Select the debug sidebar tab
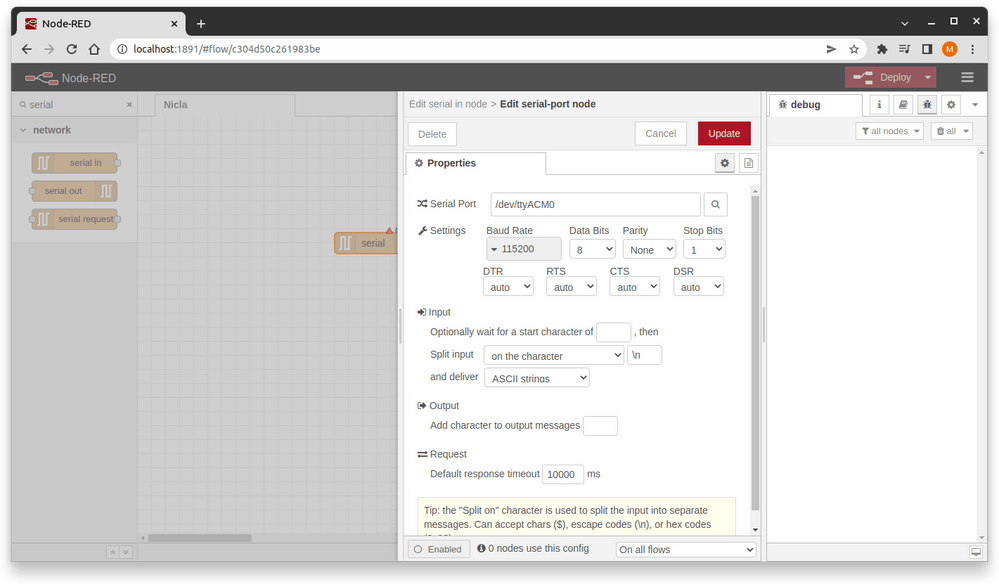The image size is (999, 584). 816,105
